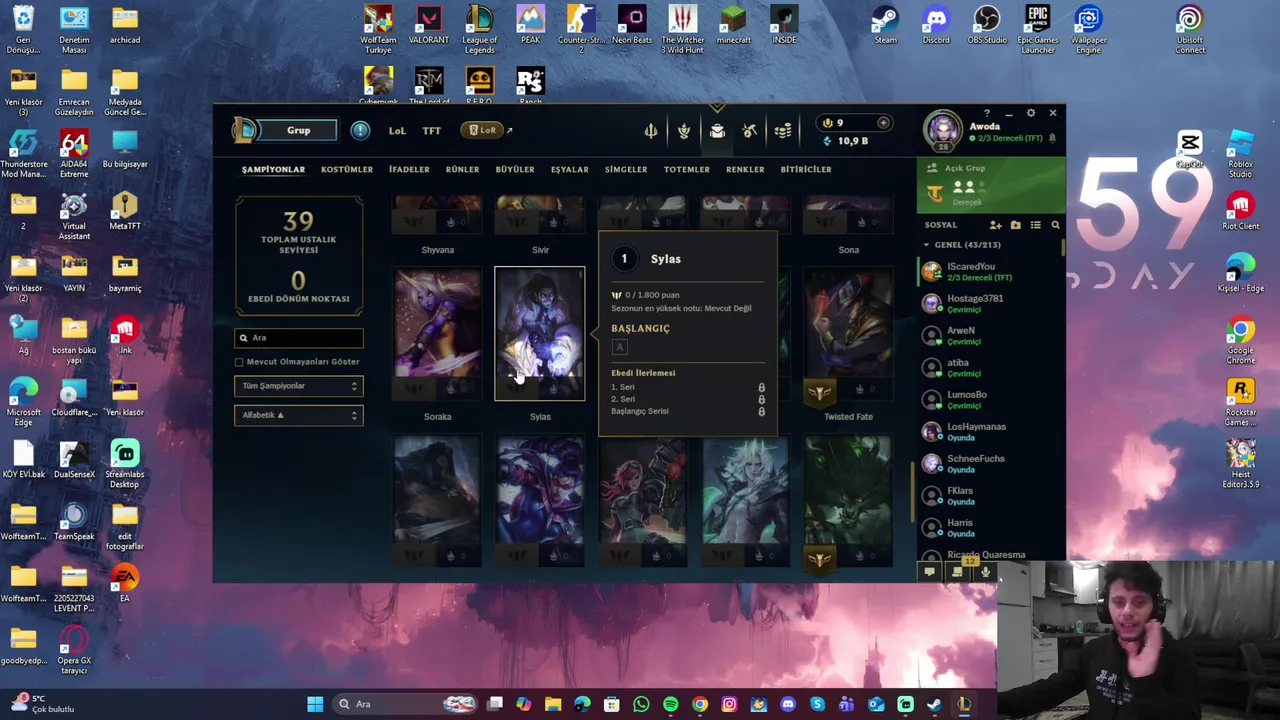The height and width of the screenshot is (720, 1280).
Task: Select the Twisted Fate champion card
Action: pos(848,334)
